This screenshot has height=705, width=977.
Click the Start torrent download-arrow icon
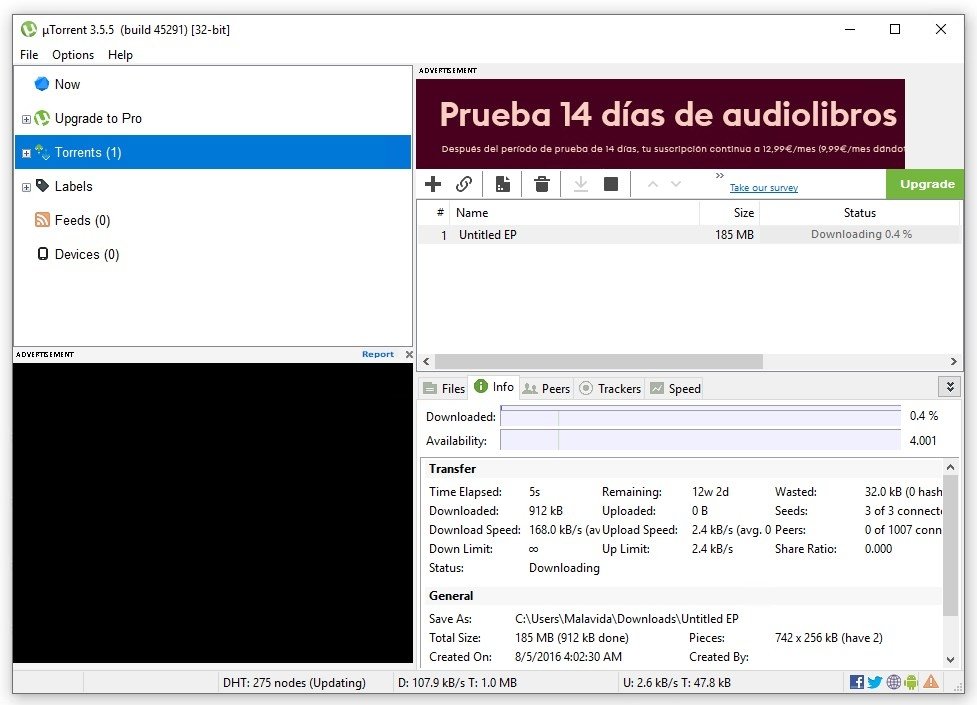tap(581, 184)
